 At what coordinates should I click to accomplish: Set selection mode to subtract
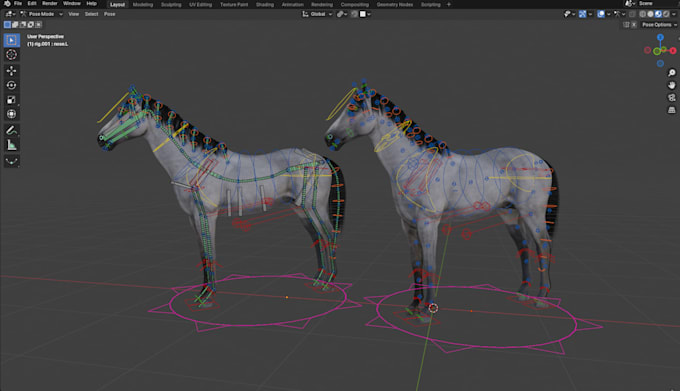click(23, 25)
